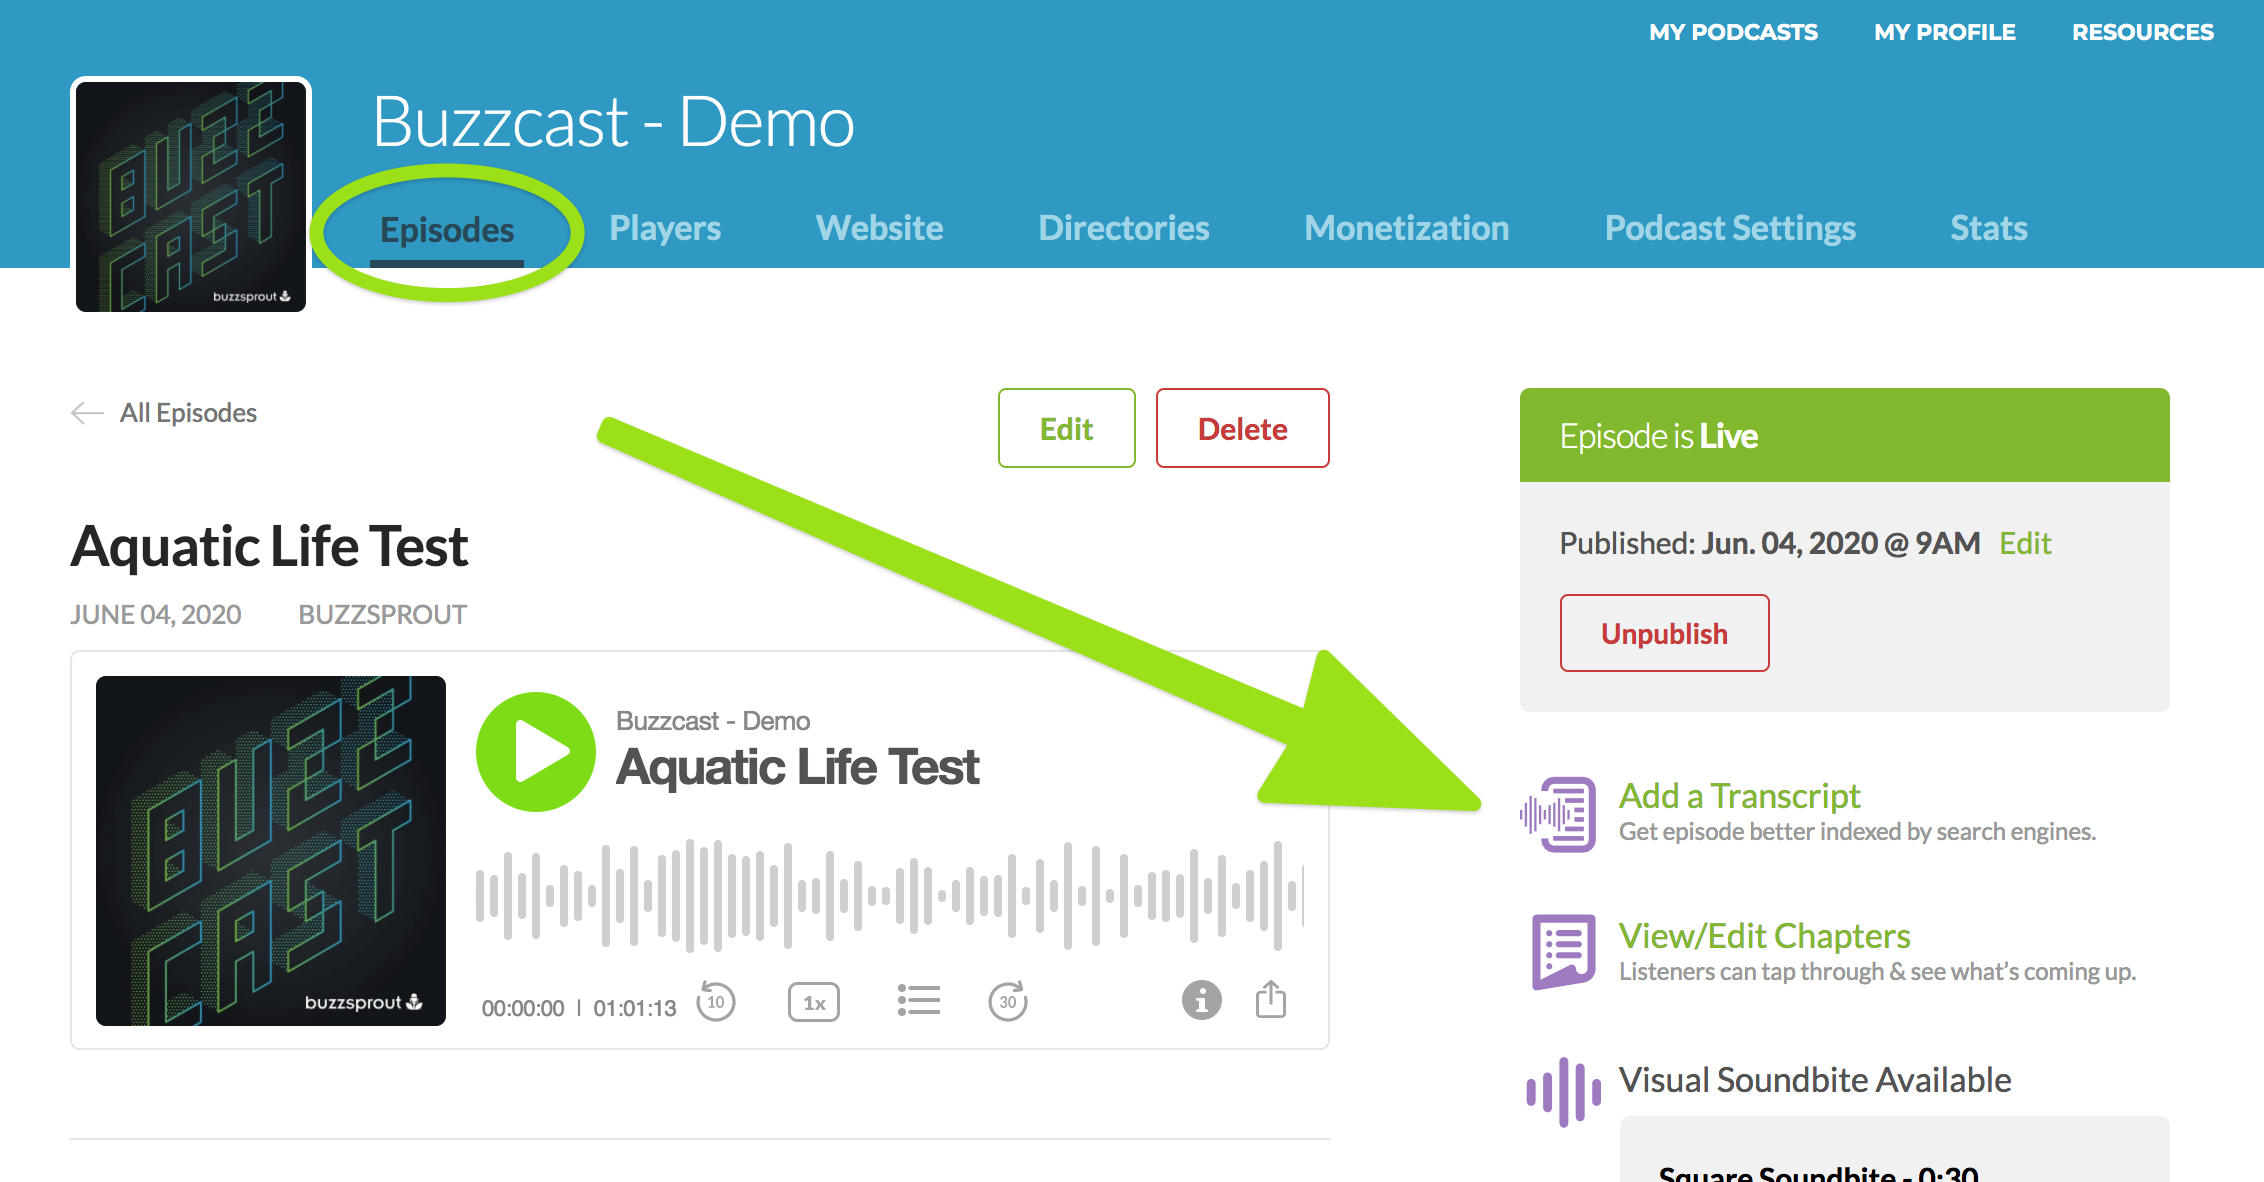The width and height of the screenshot is (2264, 1182).
Task: Rewind 10 seconds in the player
Action: pyautogui.click(x=716, y=1001)
